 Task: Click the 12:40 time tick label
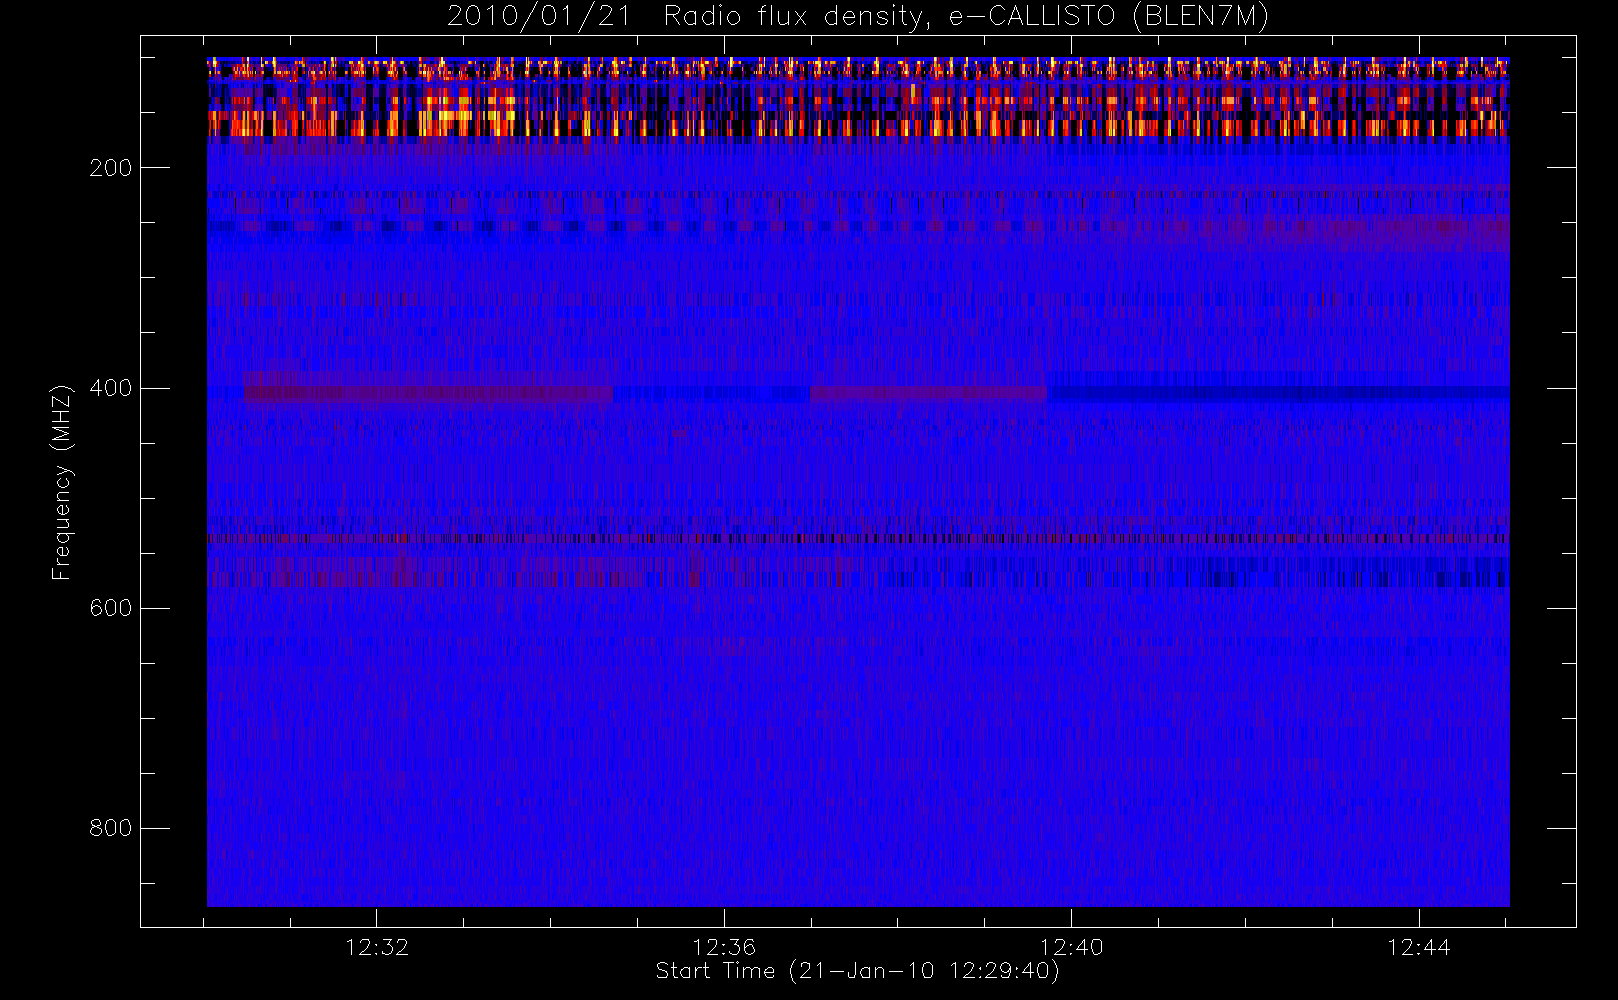1071,947
